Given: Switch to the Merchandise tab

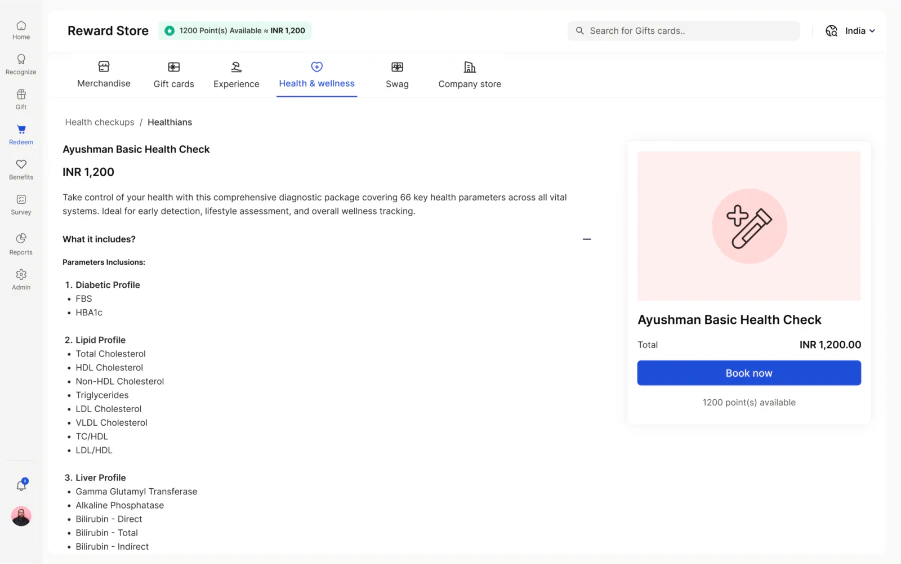Looking at the screenshot, I should pyautogui.click(x=104, y=75).
